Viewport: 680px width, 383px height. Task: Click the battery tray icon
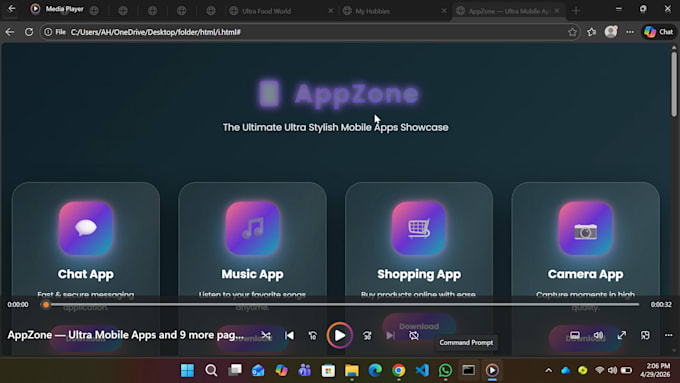[x=626, y=370]
